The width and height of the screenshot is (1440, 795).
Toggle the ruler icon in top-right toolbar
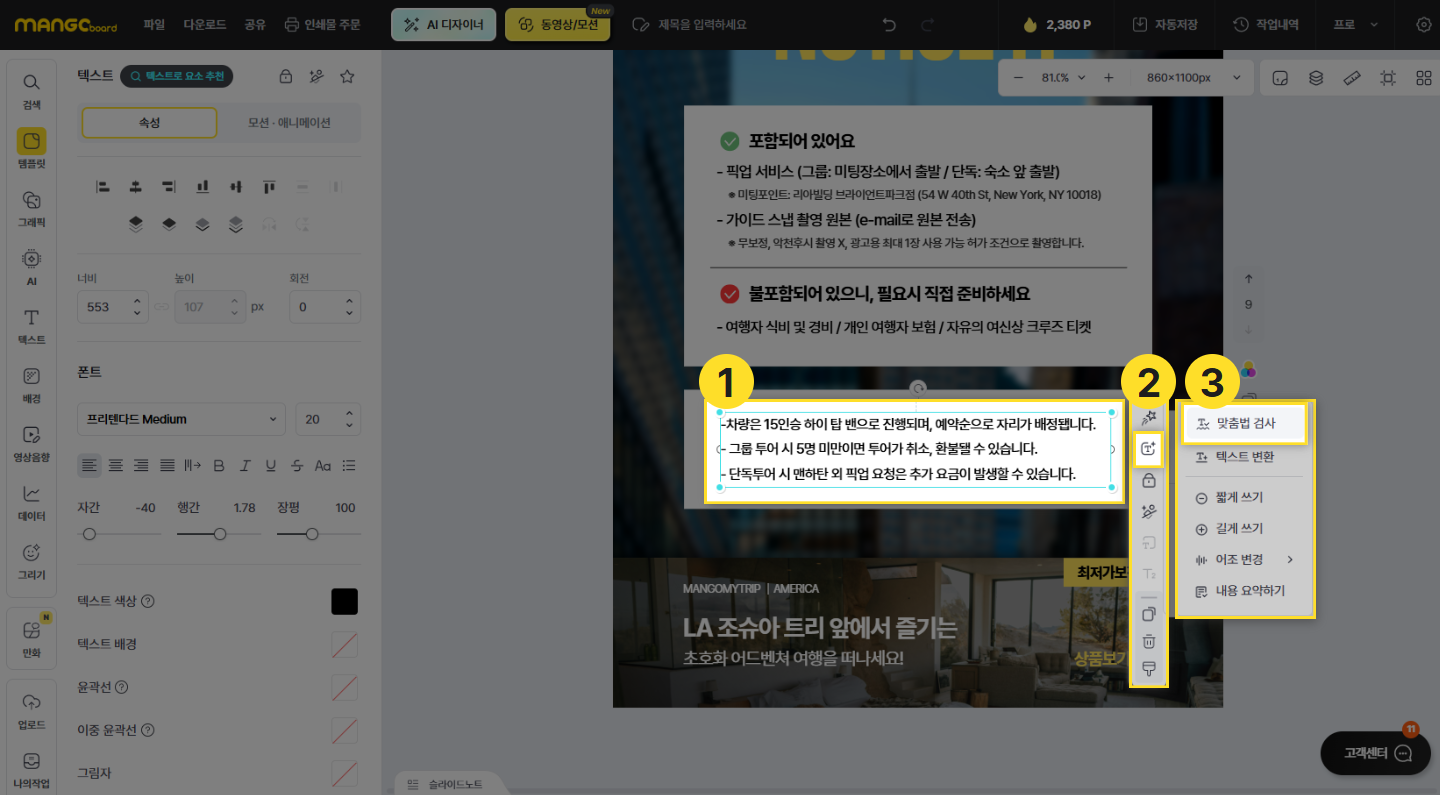point(1352,77)
